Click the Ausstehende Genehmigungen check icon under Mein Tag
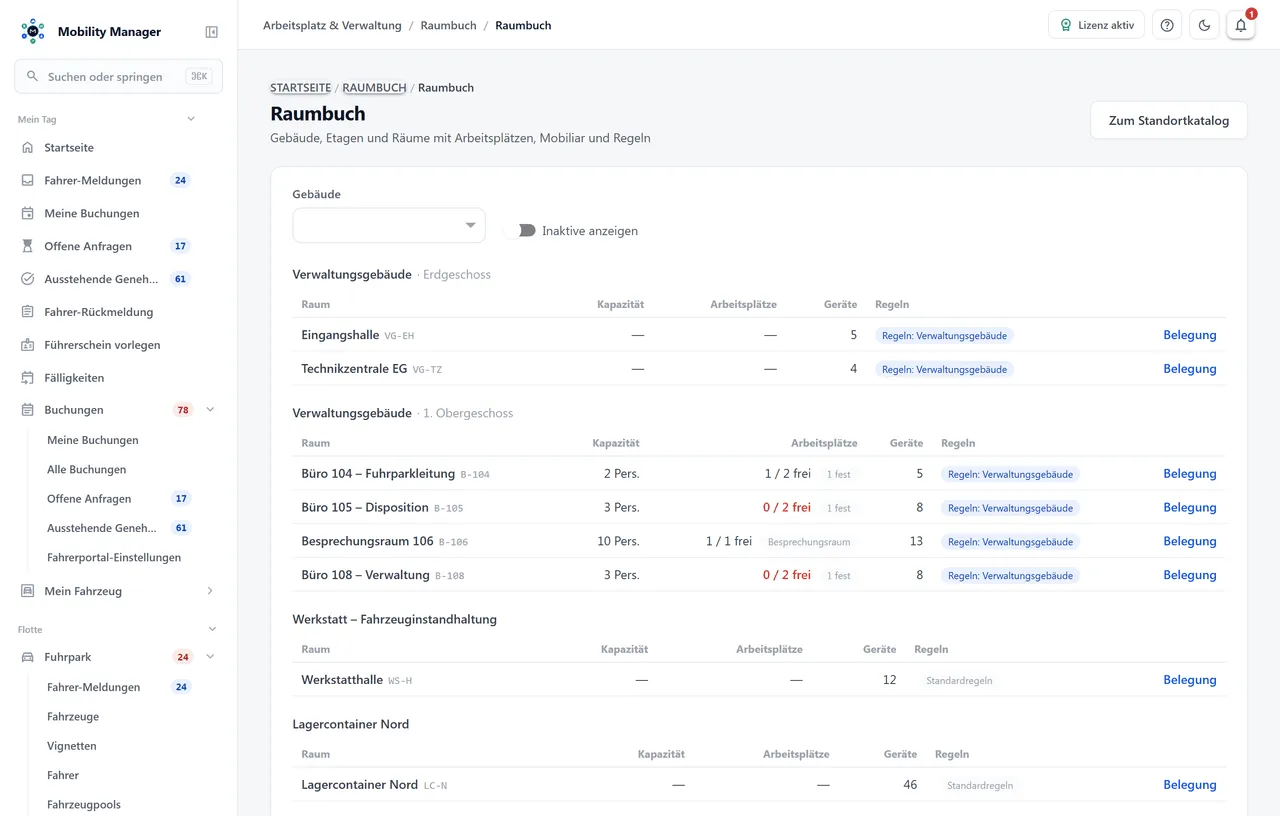 [28, 279]
